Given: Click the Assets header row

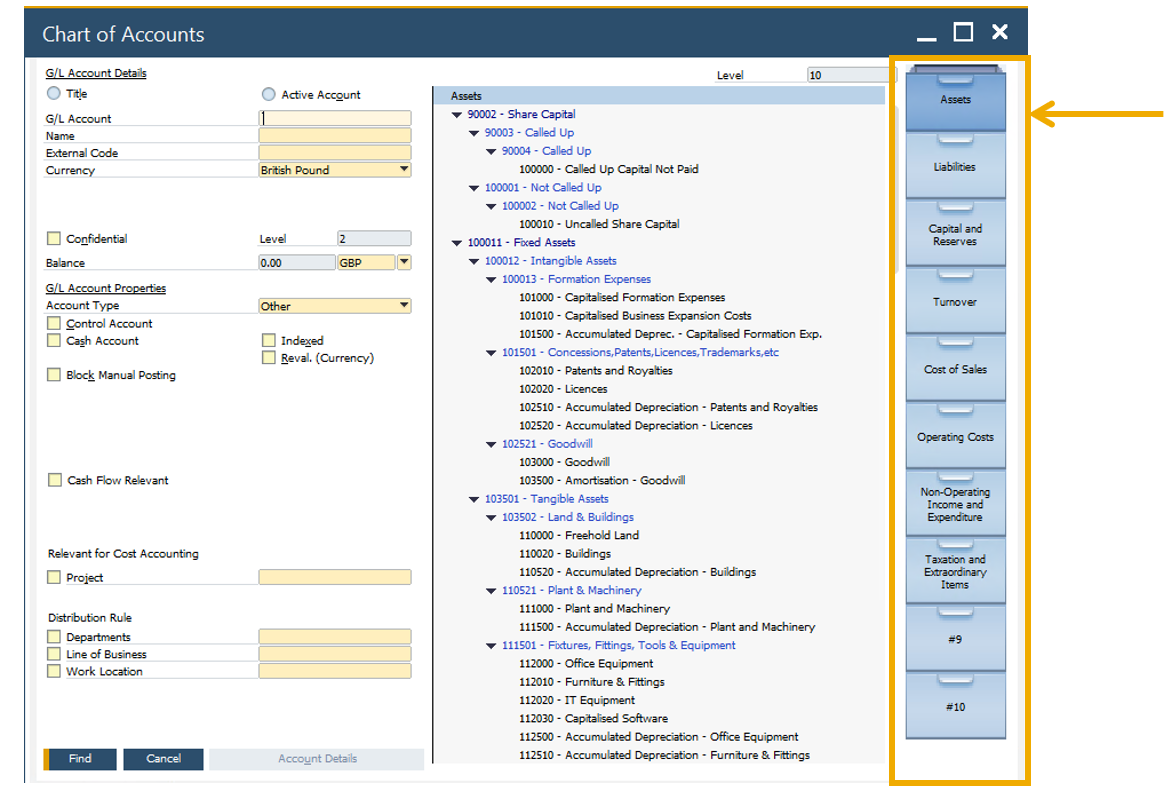Looking at the screenshot, I should tap(660, 96).
